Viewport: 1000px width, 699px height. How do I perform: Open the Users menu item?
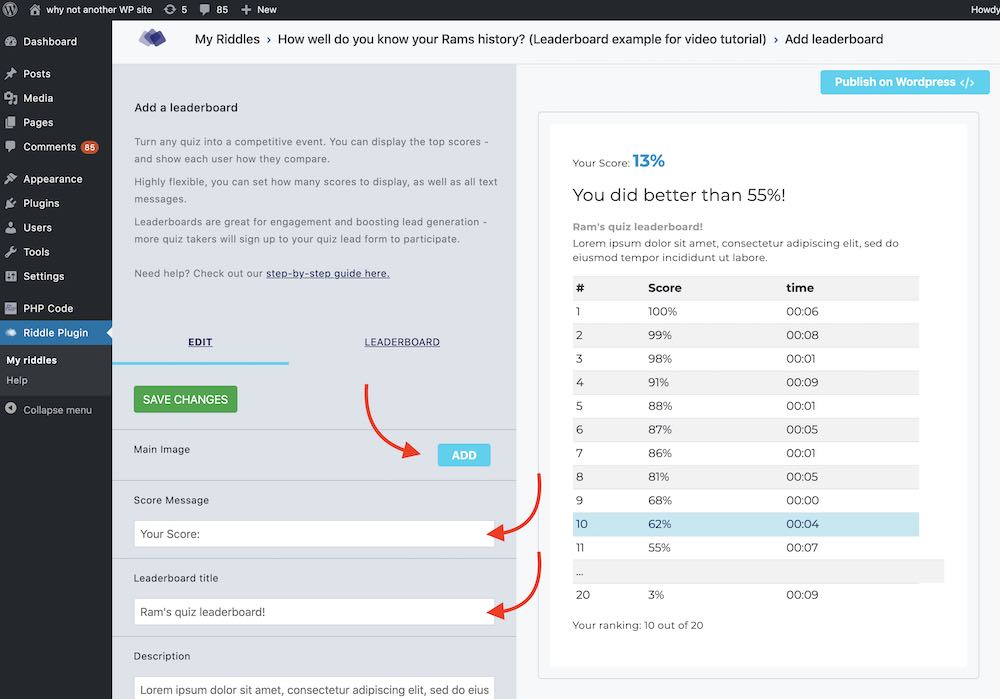(38, 228)
